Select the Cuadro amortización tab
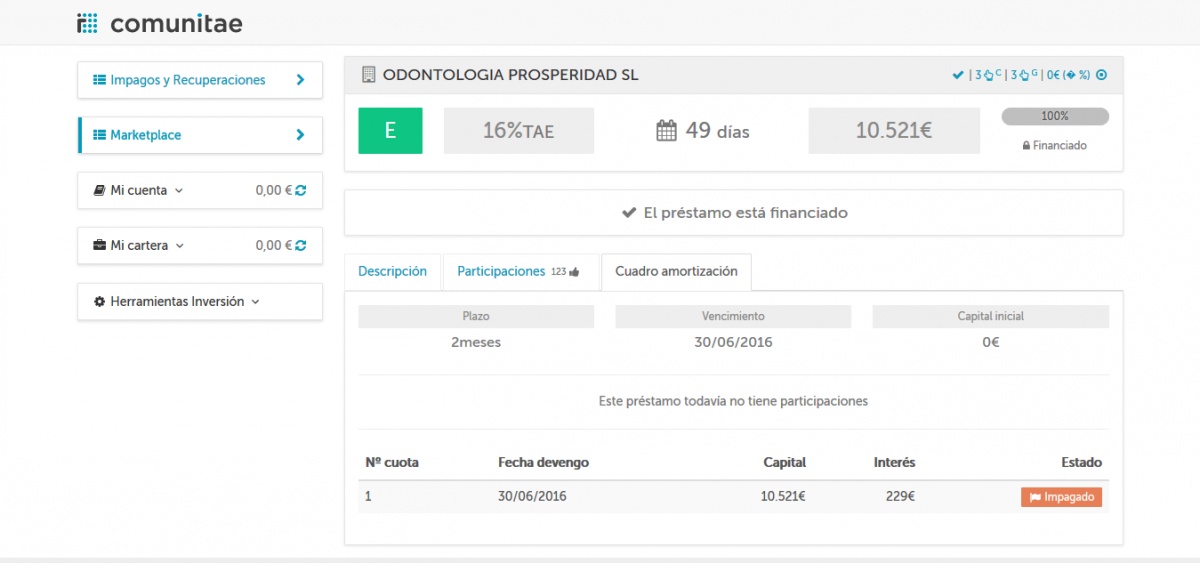The width and height of the screenshot is (1200, 563). pyautogui.click(x=676, y=271)
